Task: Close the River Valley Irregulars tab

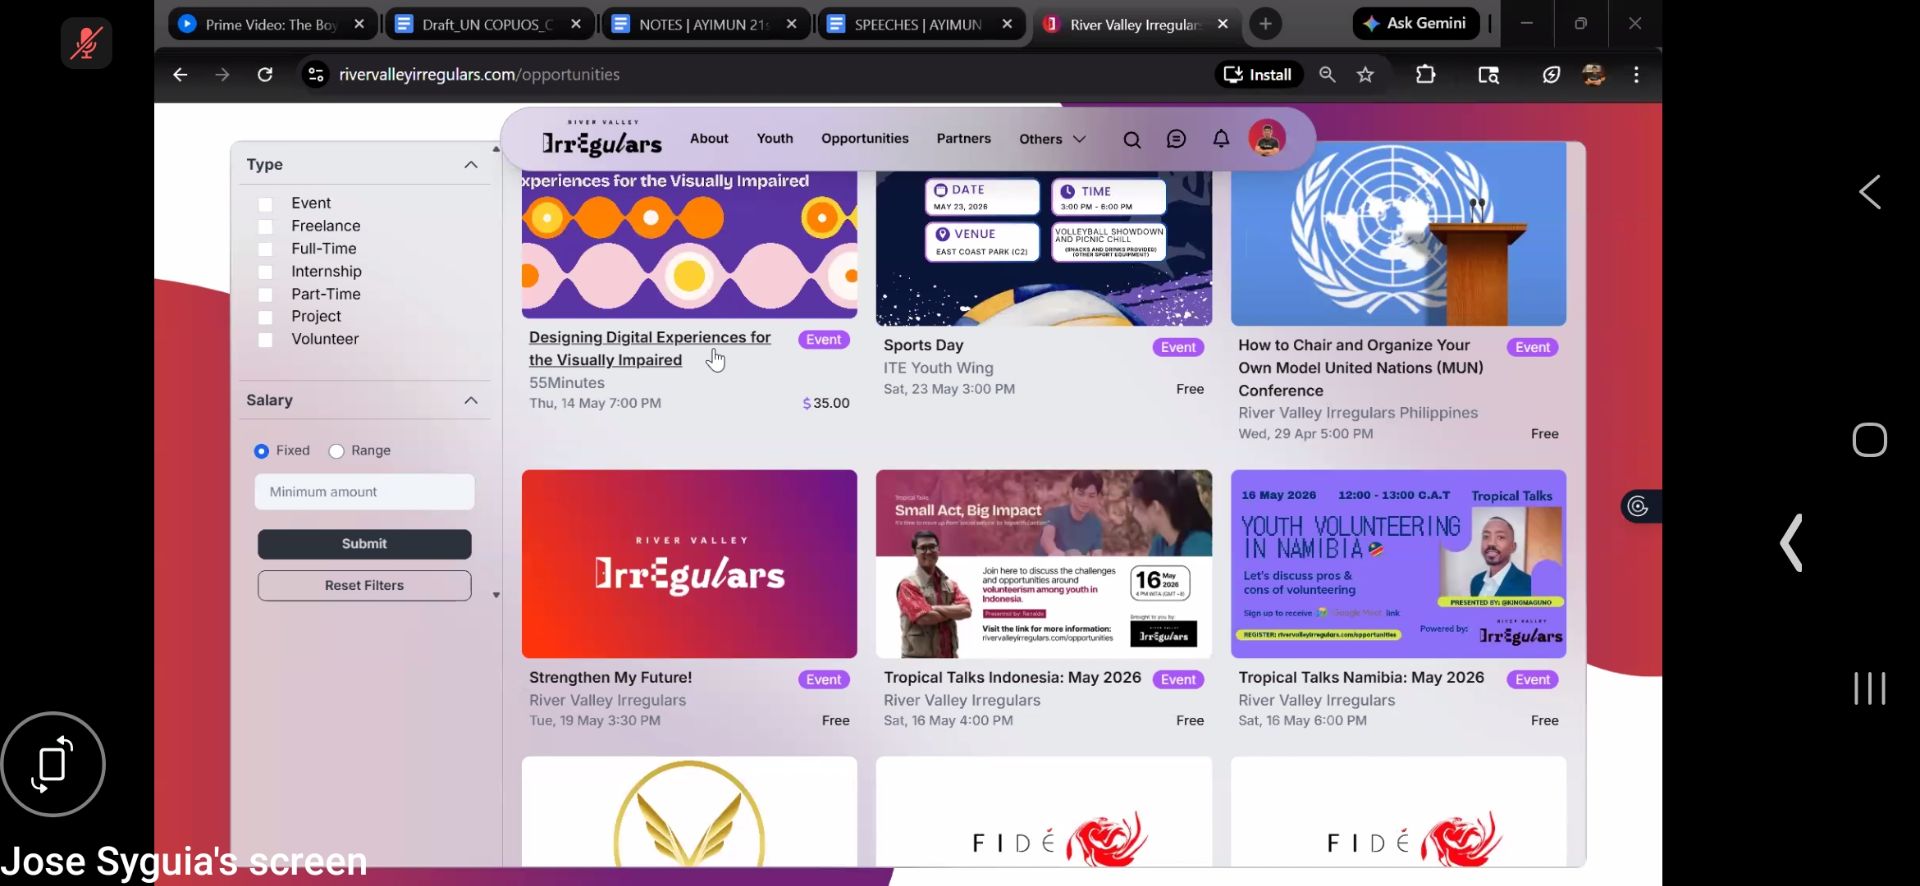Action: pyautogui.click(x=1223, y=24)
